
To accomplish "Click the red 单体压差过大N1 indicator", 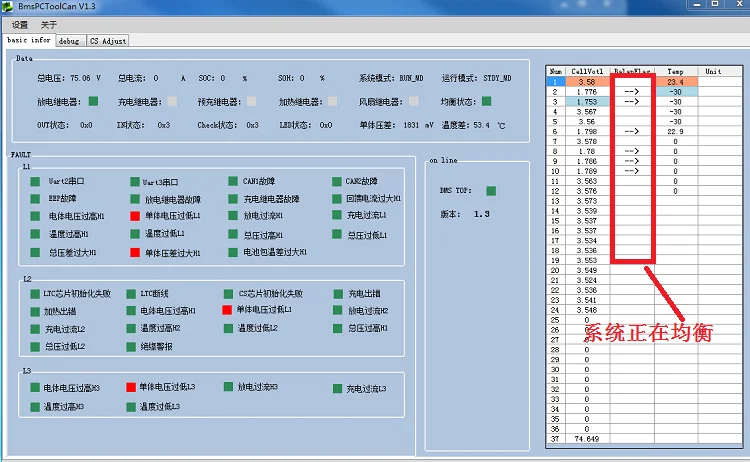I will 134,253.
